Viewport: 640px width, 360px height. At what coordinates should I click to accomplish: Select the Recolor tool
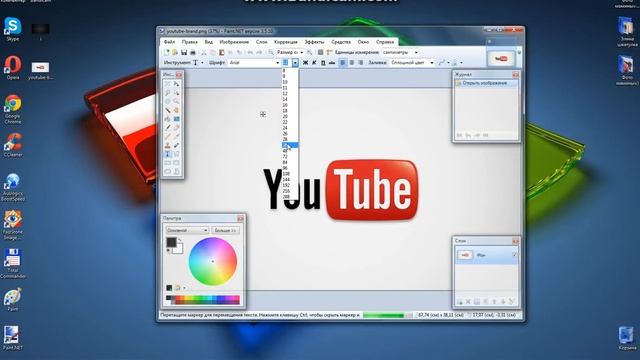click(176, 145)
